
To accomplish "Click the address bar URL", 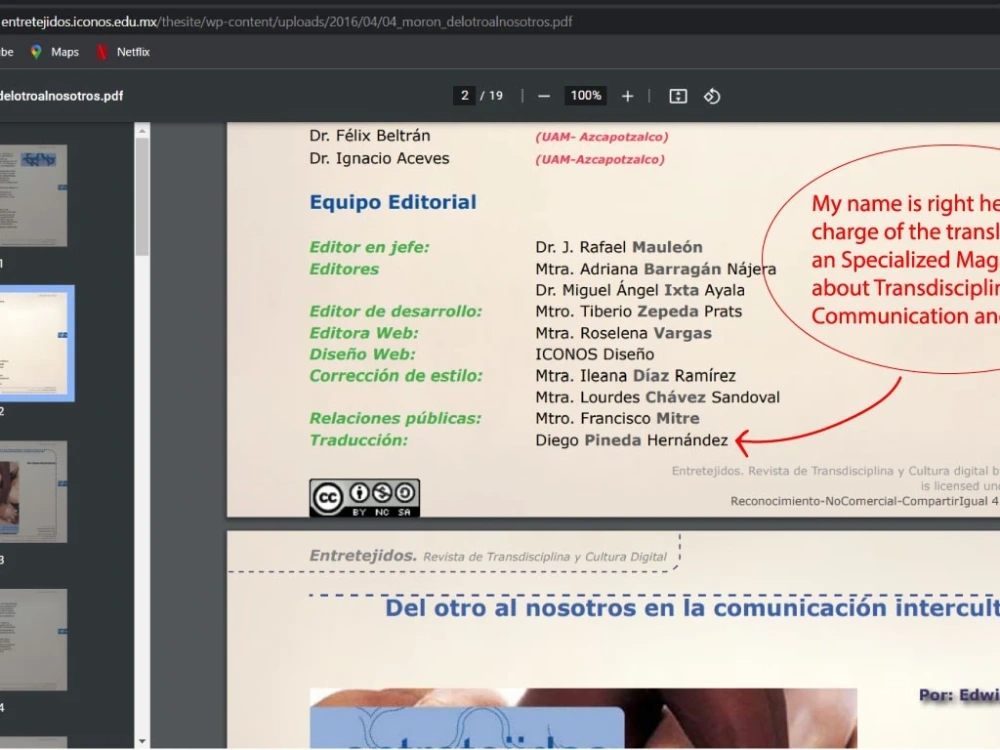I will [x=287, y=22].
